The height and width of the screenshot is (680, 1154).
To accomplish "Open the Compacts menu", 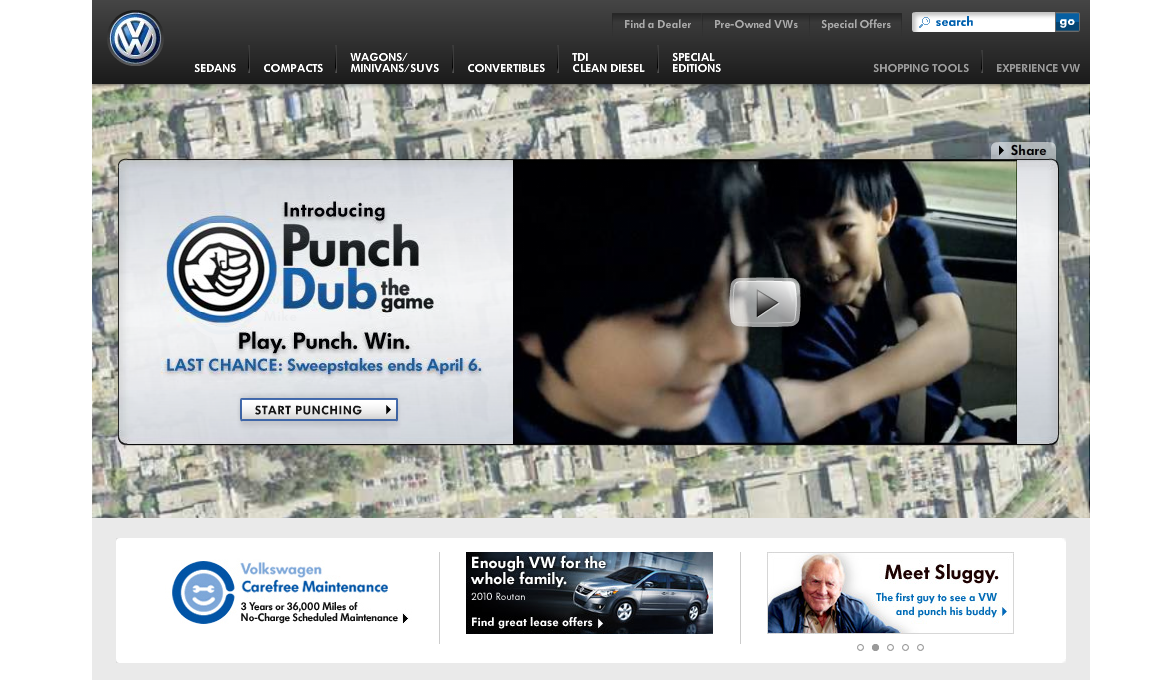I will click(293, 68).
